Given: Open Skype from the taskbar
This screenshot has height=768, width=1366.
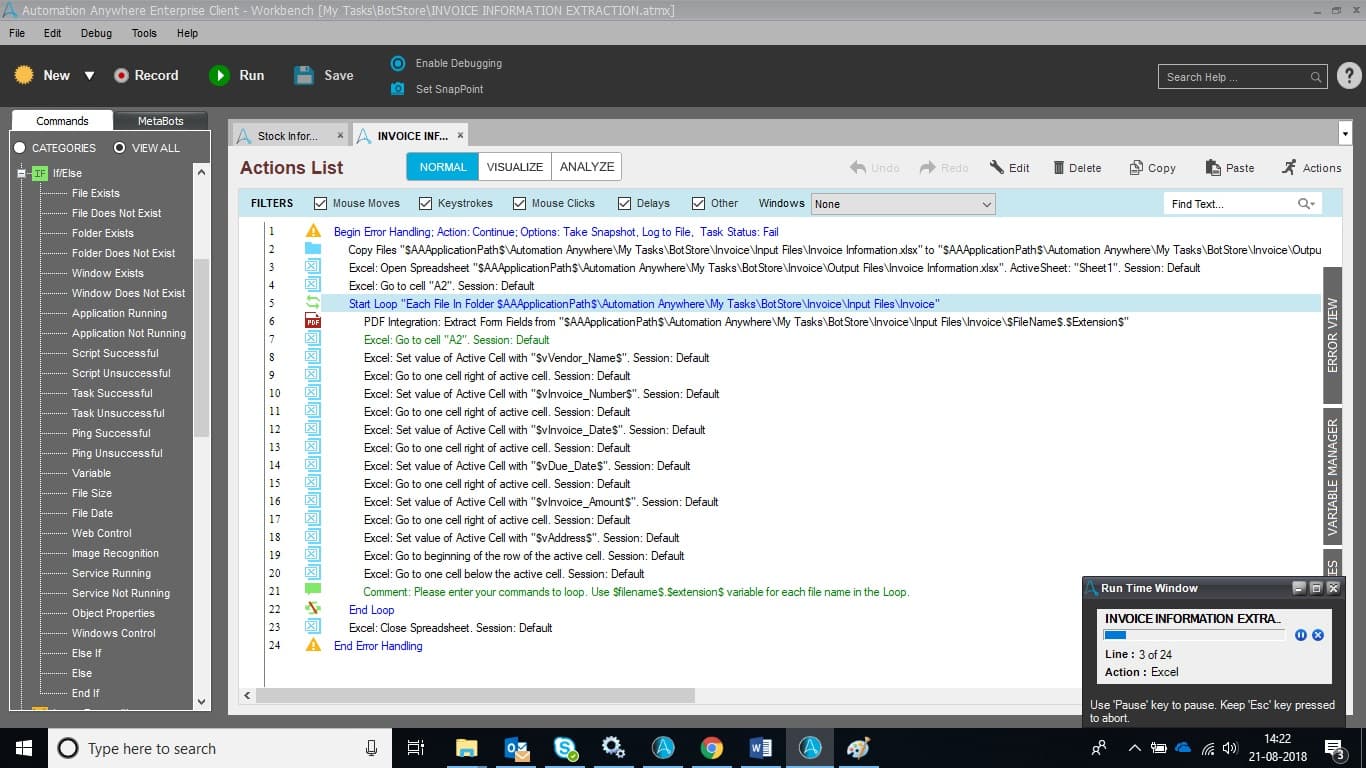Looking at the screenshot, I should click(565, 748).
